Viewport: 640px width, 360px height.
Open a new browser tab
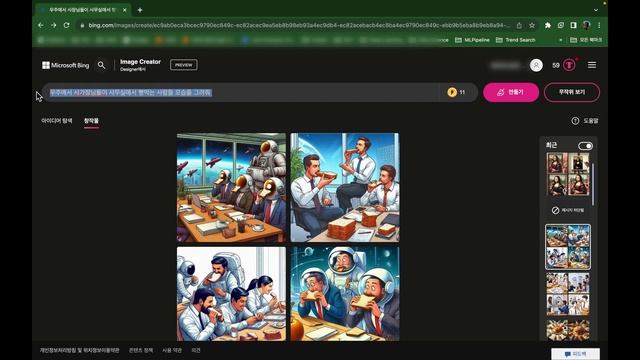[140, 10]
